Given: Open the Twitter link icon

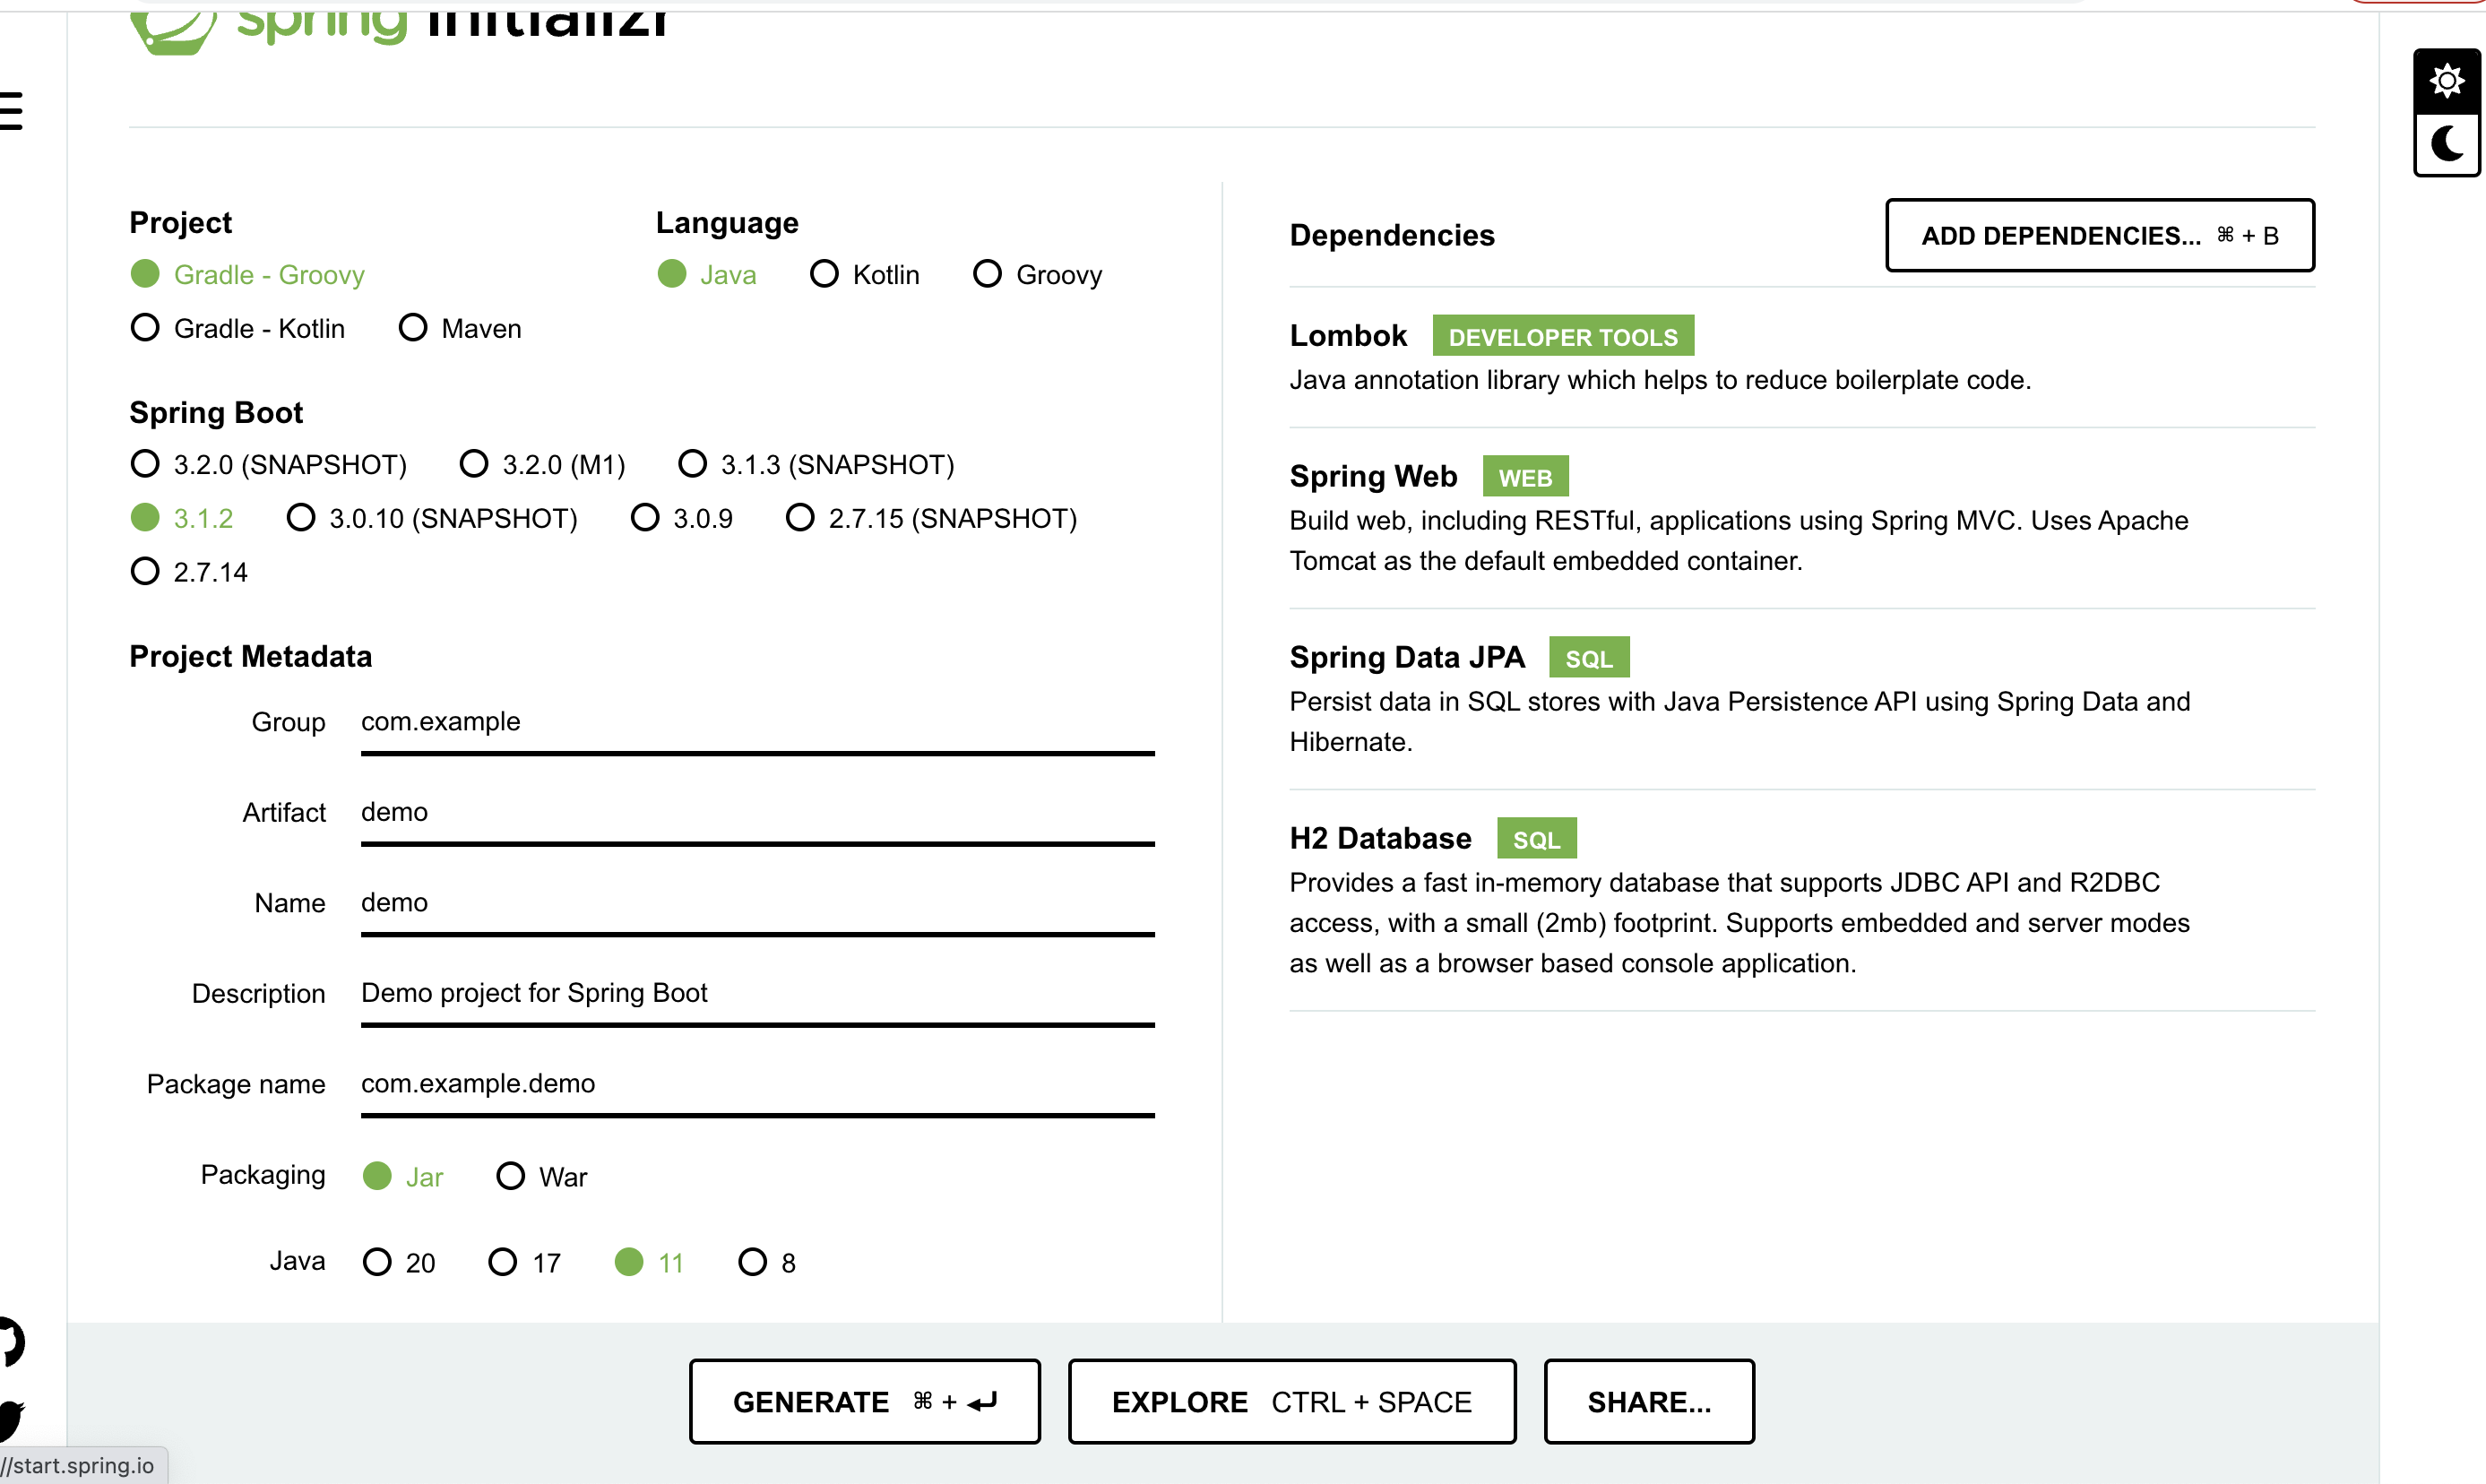Looking at the screenshot, I should click(11, 1420).
